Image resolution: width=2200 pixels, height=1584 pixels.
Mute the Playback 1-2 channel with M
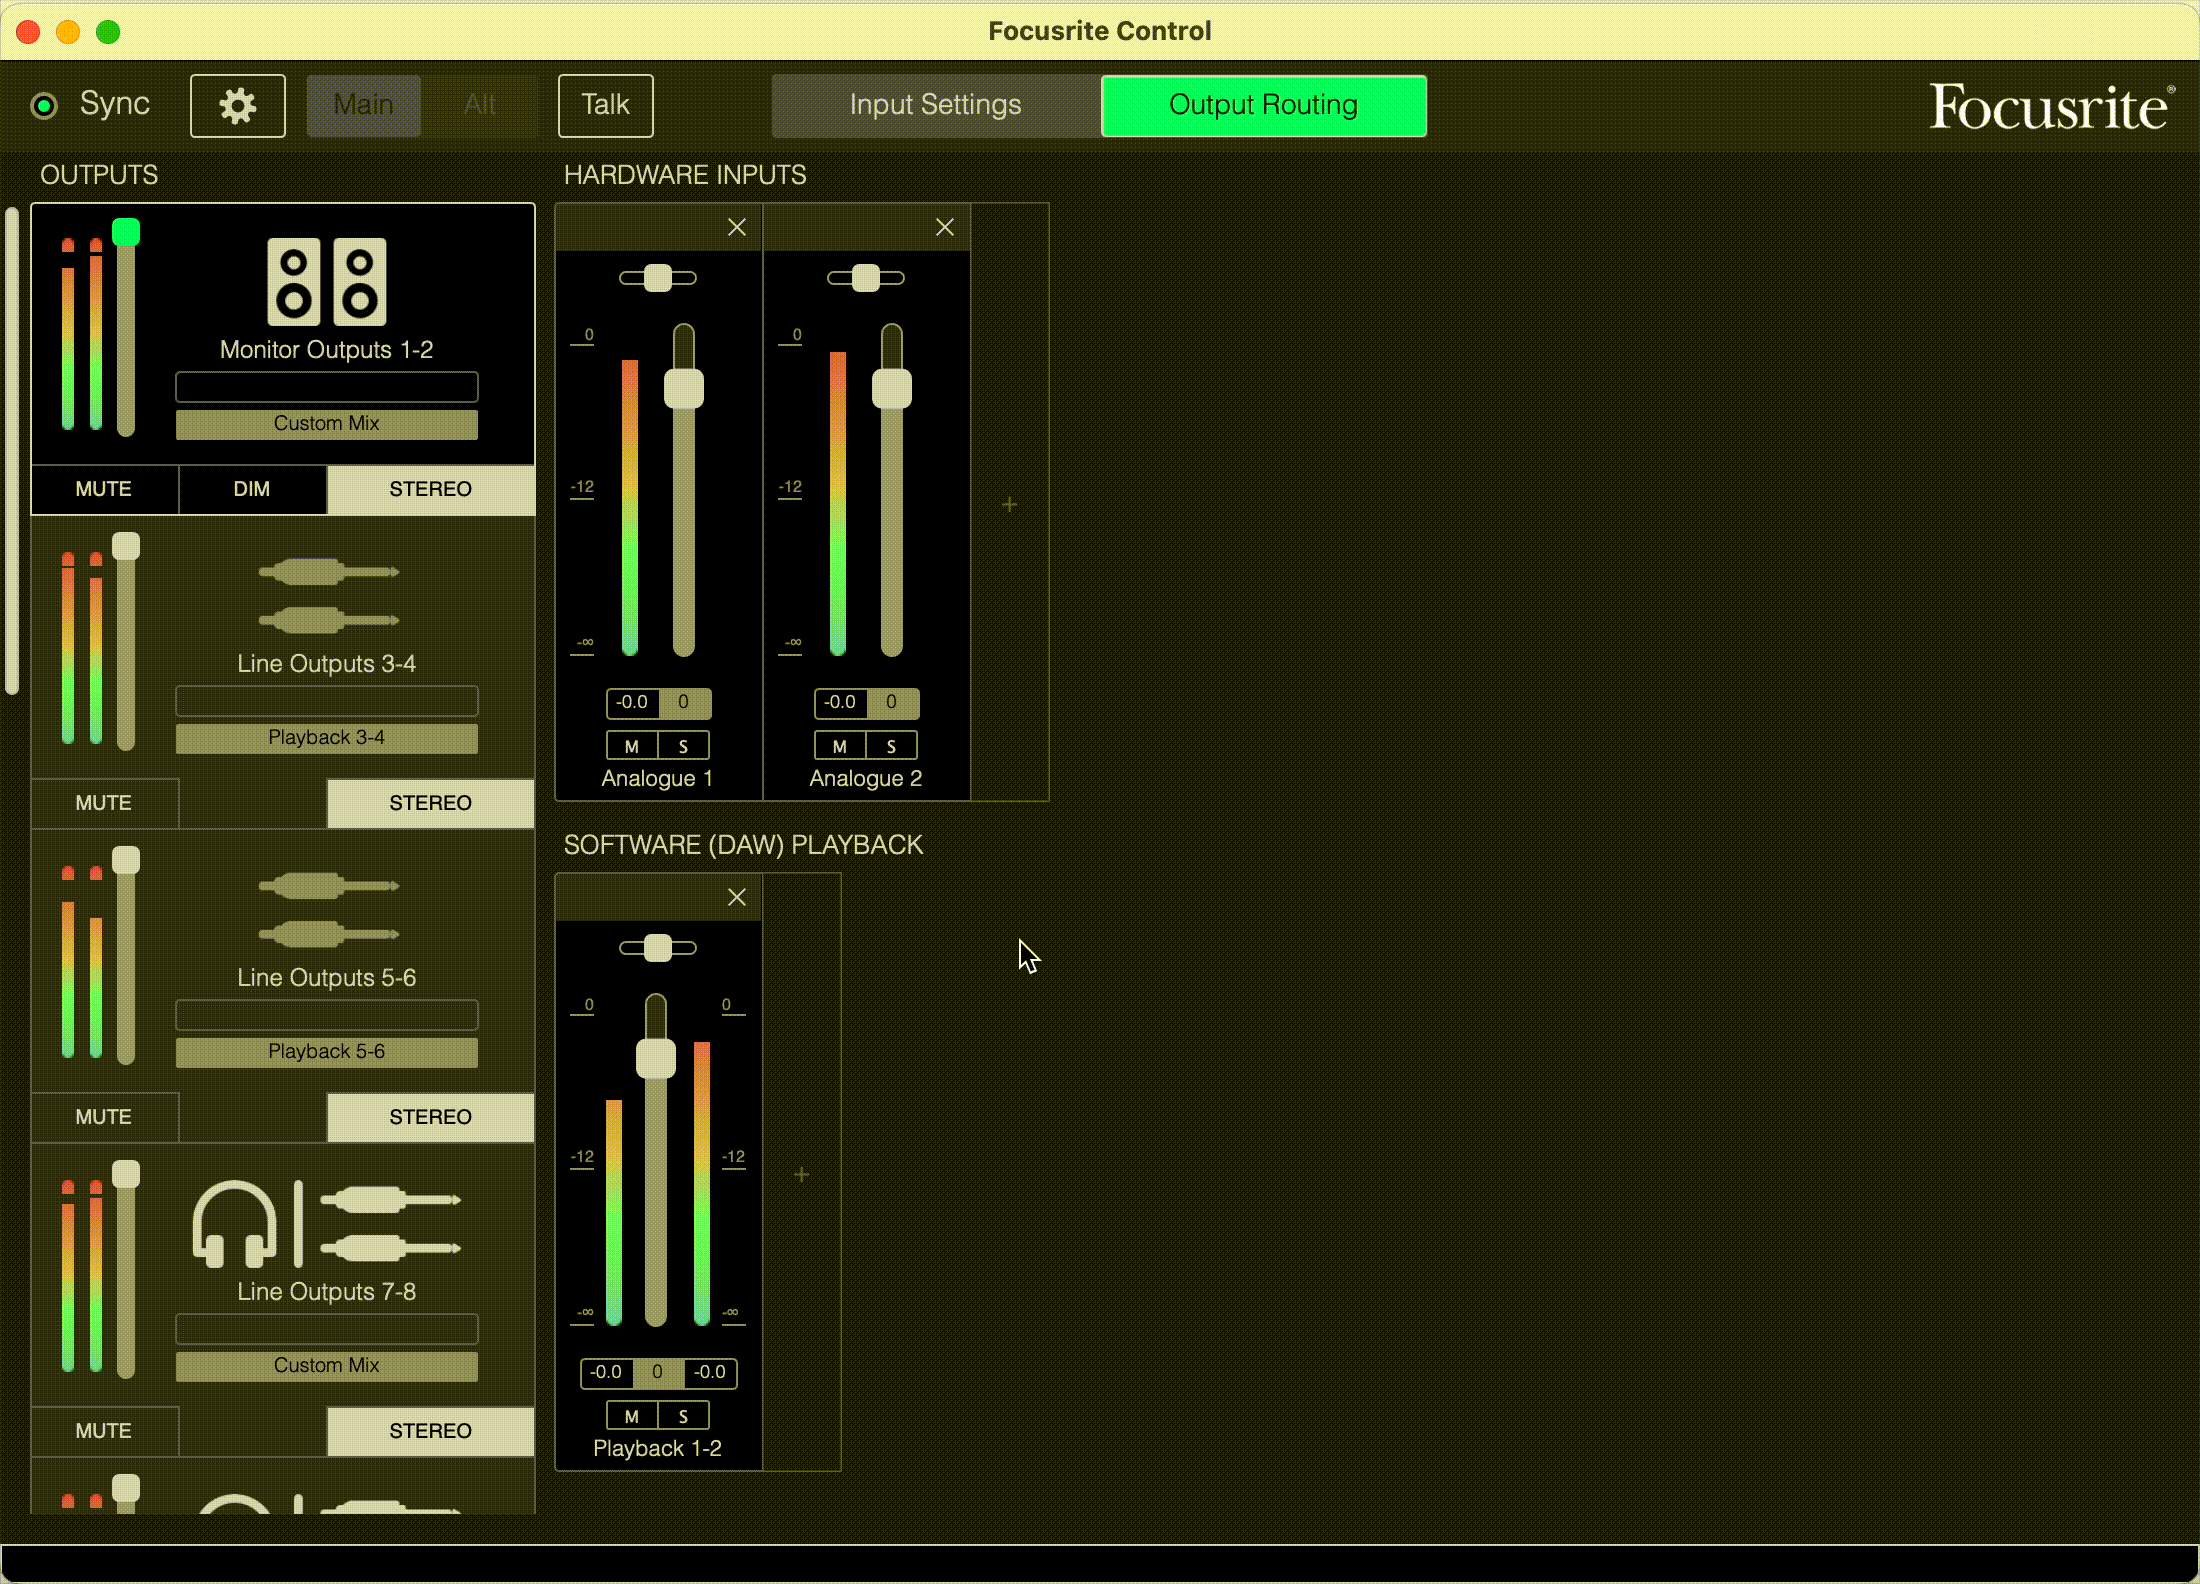(x=632, y=1416)
